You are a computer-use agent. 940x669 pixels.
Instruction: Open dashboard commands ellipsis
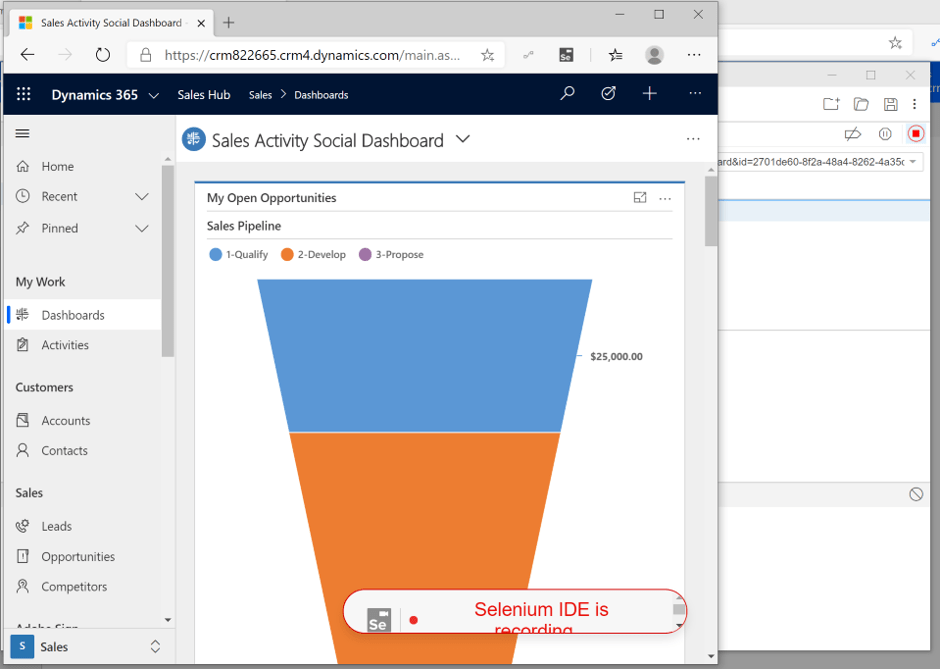coord(693,138)
